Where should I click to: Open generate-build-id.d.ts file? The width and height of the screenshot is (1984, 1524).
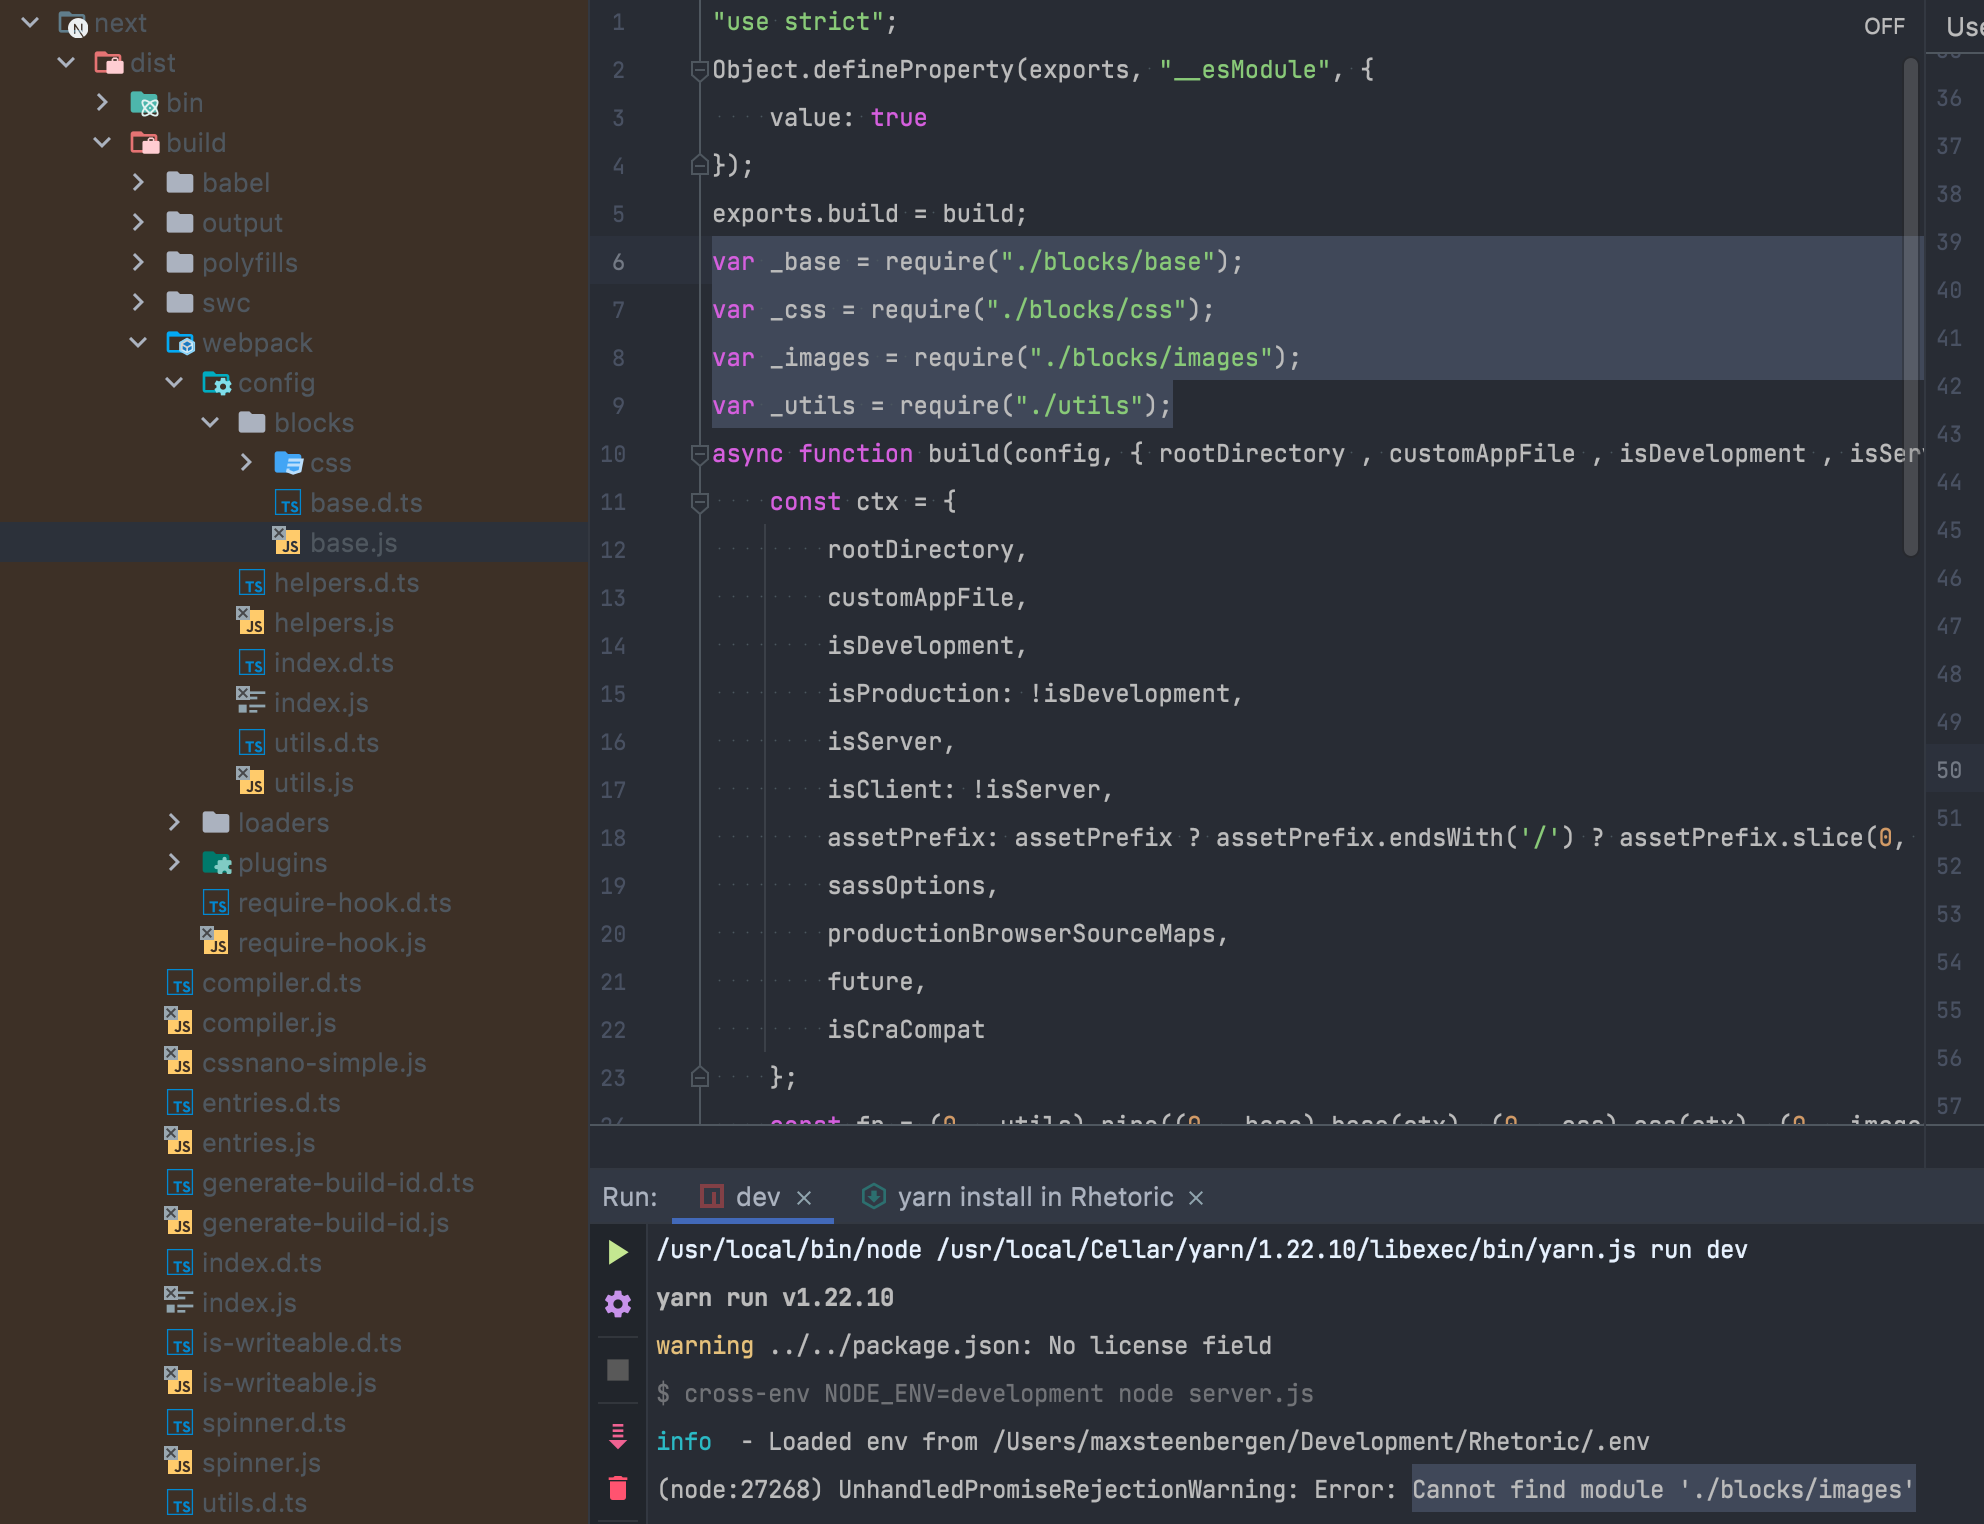tap(338, 1183)
